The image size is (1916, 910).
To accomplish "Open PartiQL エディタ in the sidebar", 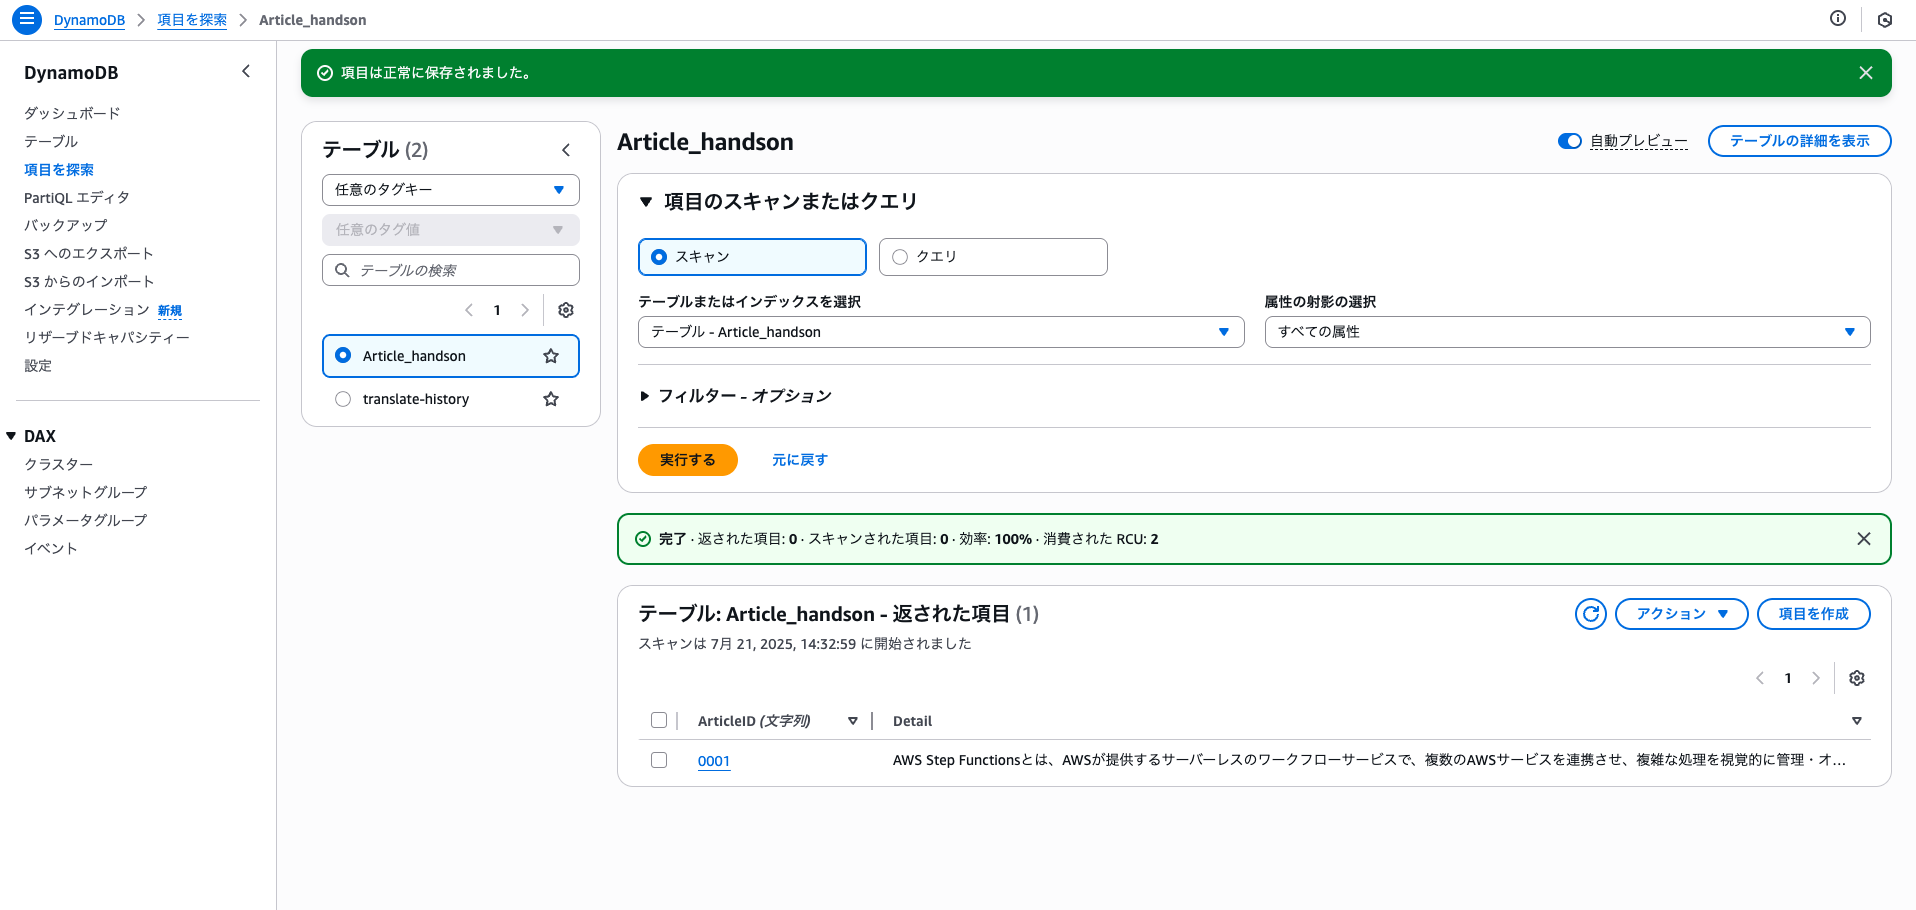I will pyautogui.click(x=77, y=198).
